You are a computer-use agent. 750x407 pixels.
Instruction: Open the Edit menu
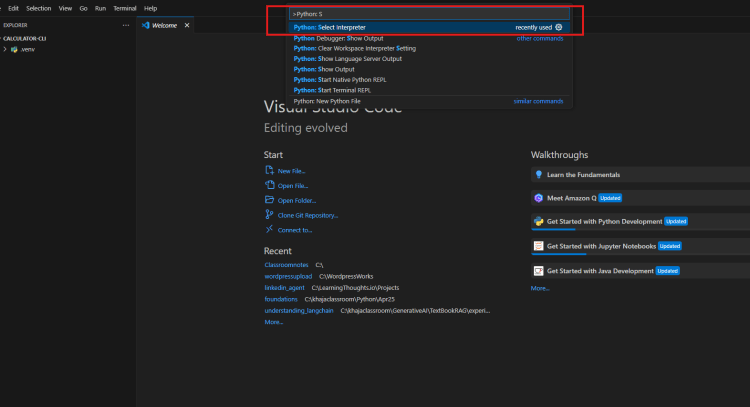(x=13, y=8)
